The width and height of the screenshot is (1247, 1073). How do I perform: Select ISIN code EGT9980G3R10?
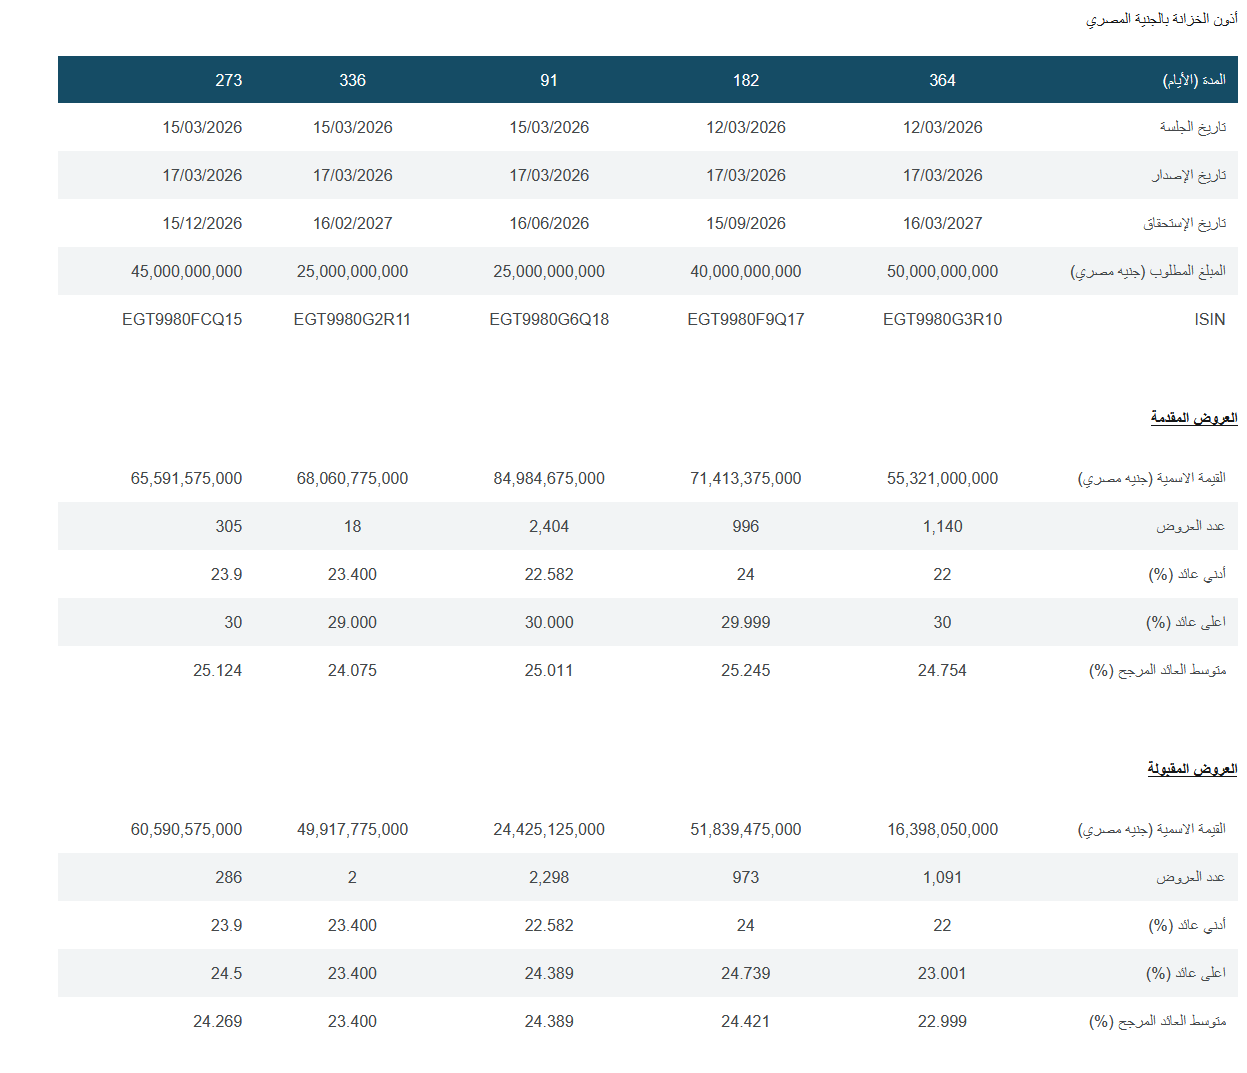click(941, 319)
